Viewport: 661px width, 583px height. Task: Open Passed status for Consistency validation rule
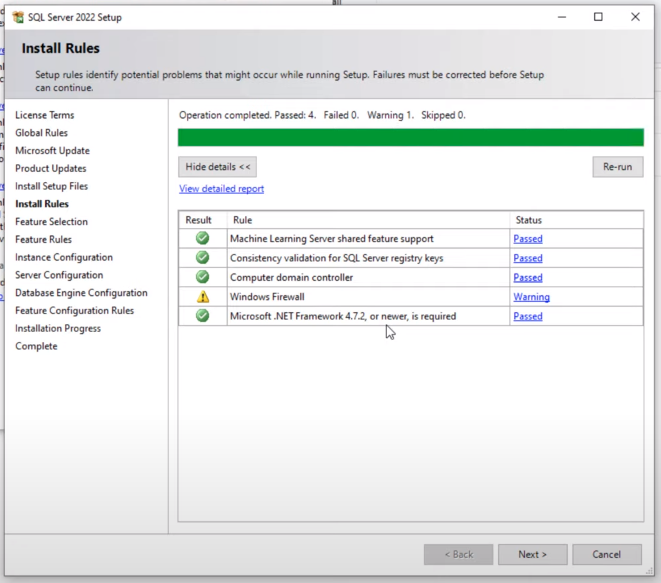[528, 258]
